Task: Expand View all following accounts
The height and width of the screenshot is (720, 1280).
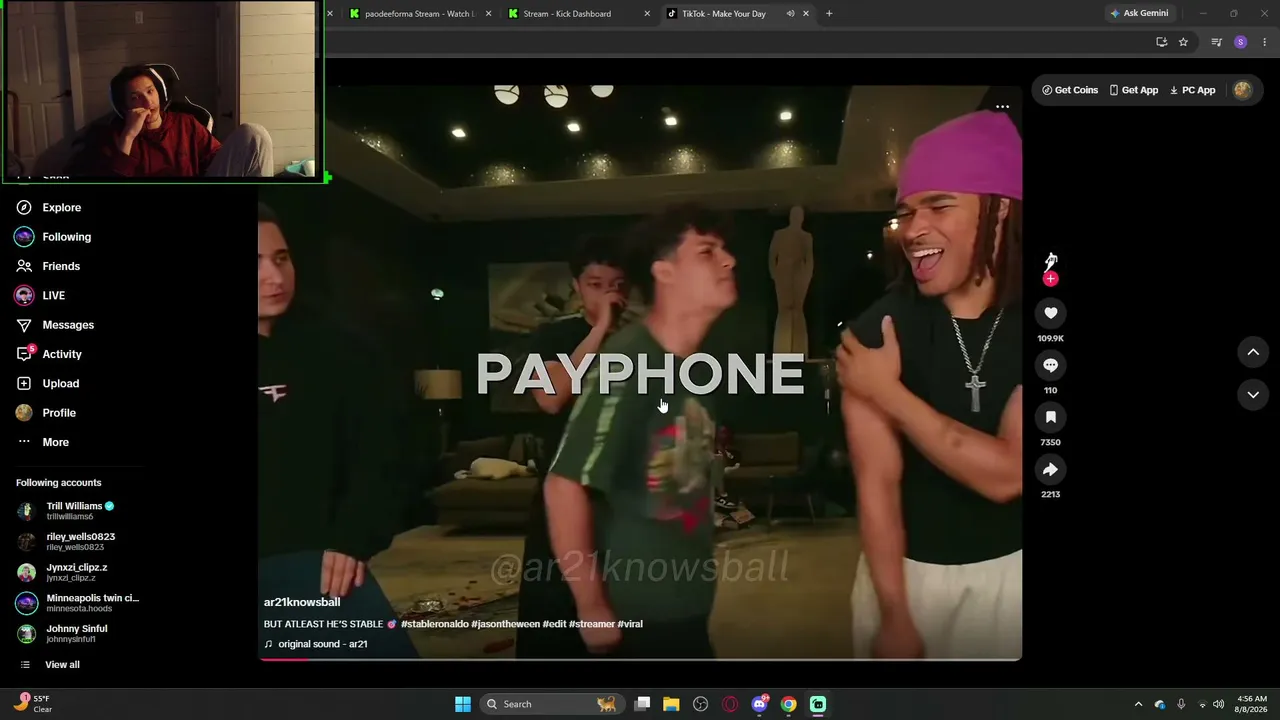Action: (x=50, y=665)
